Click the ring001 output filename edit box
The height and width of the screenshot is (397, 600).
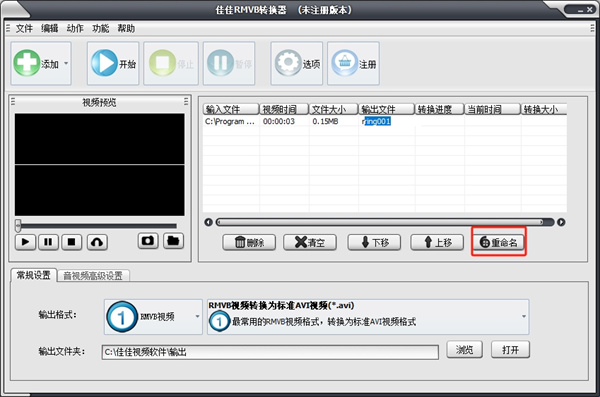[x=376, y=122]
